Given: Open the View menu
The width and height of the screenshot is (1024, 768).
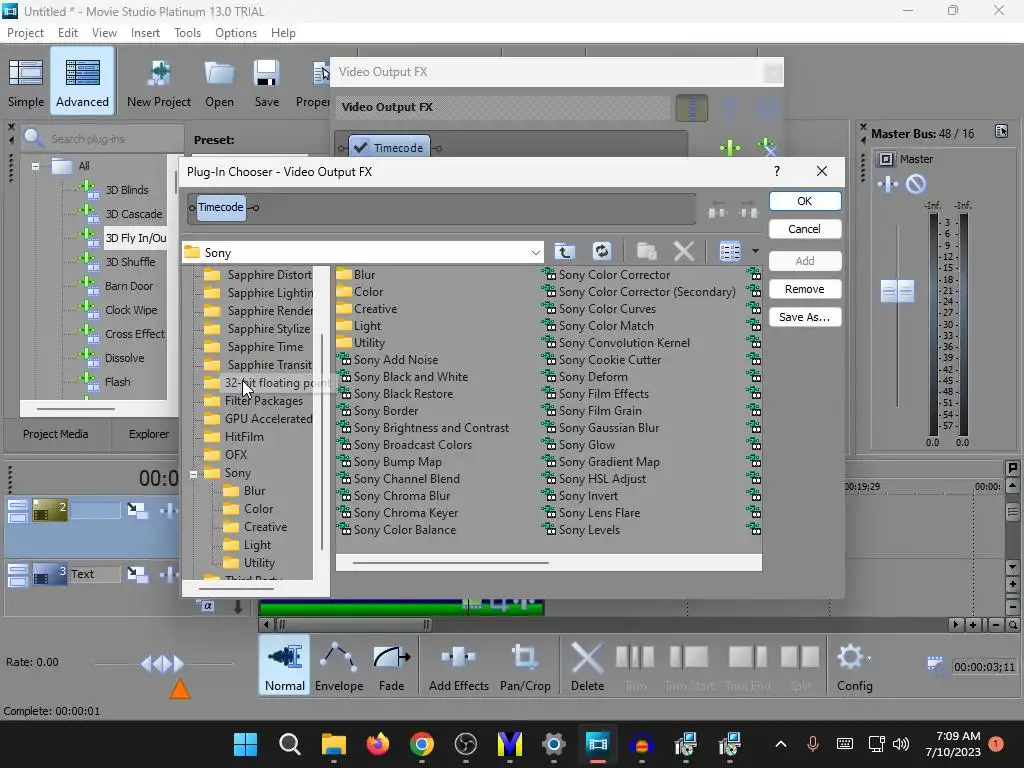Looking at the screenshot, I should tap(104, 33).
